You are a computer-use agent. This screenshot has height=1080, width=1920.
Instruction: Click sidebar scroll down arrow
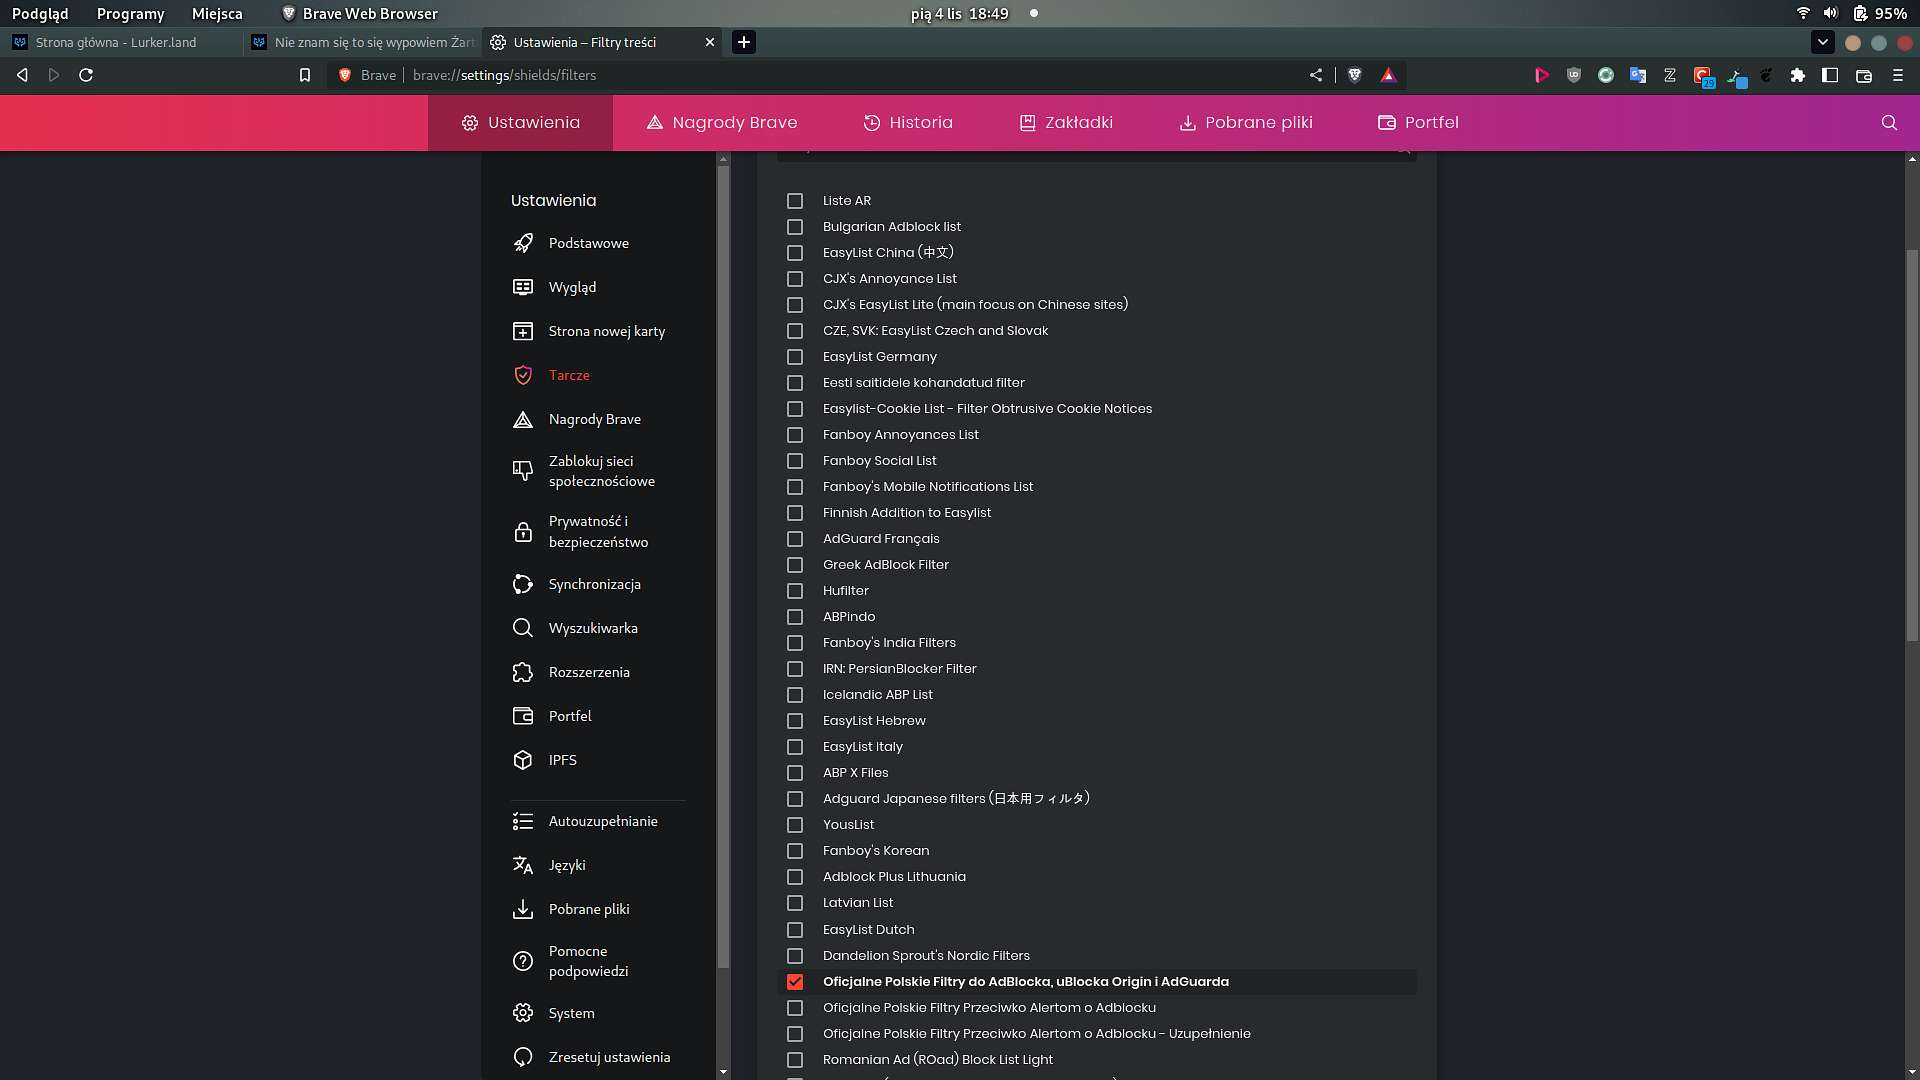pos(723,1072)
